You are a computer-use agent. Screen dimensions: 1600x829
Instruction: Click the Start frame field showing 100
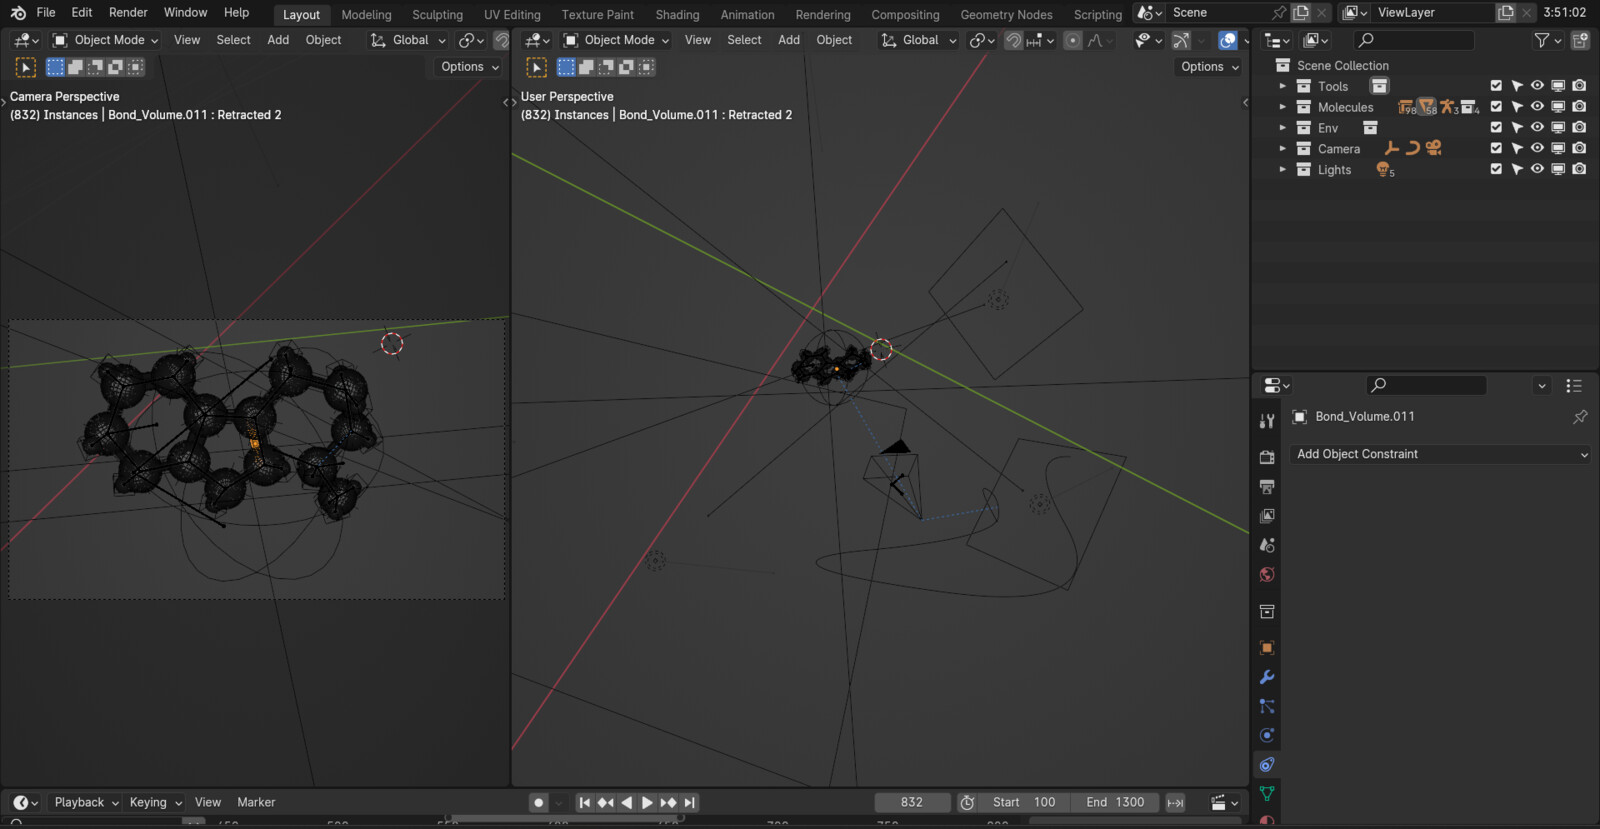1024,802
